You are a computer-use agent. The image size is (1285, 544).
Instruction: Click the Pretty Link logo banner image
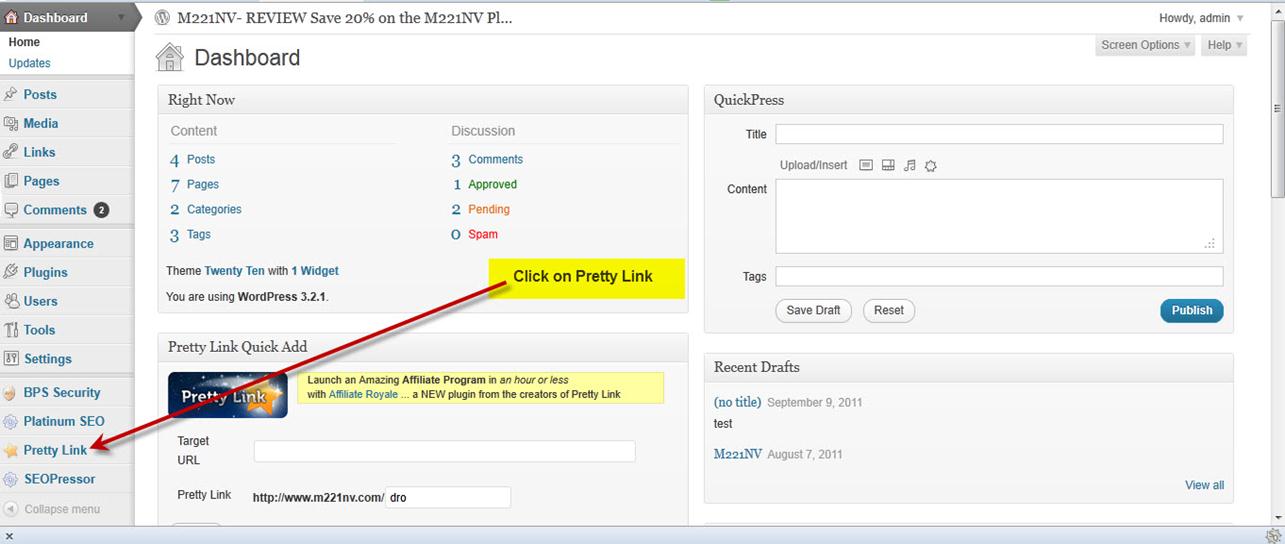tap(228, 395)
